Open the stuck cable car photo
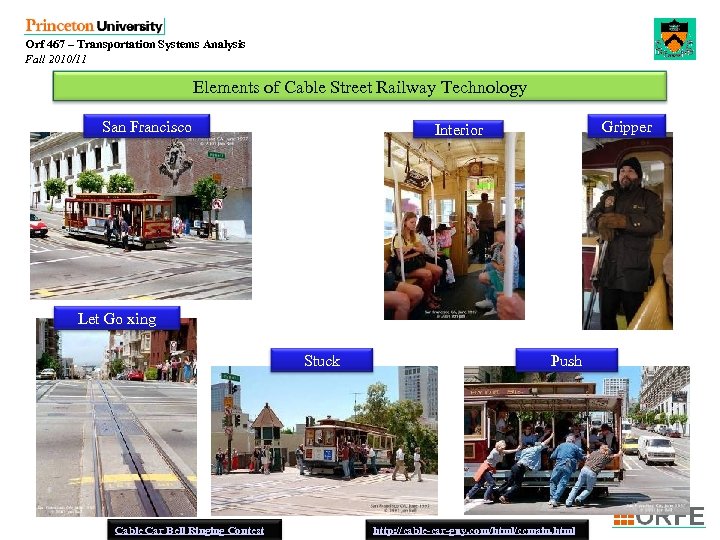 [324, 443]
